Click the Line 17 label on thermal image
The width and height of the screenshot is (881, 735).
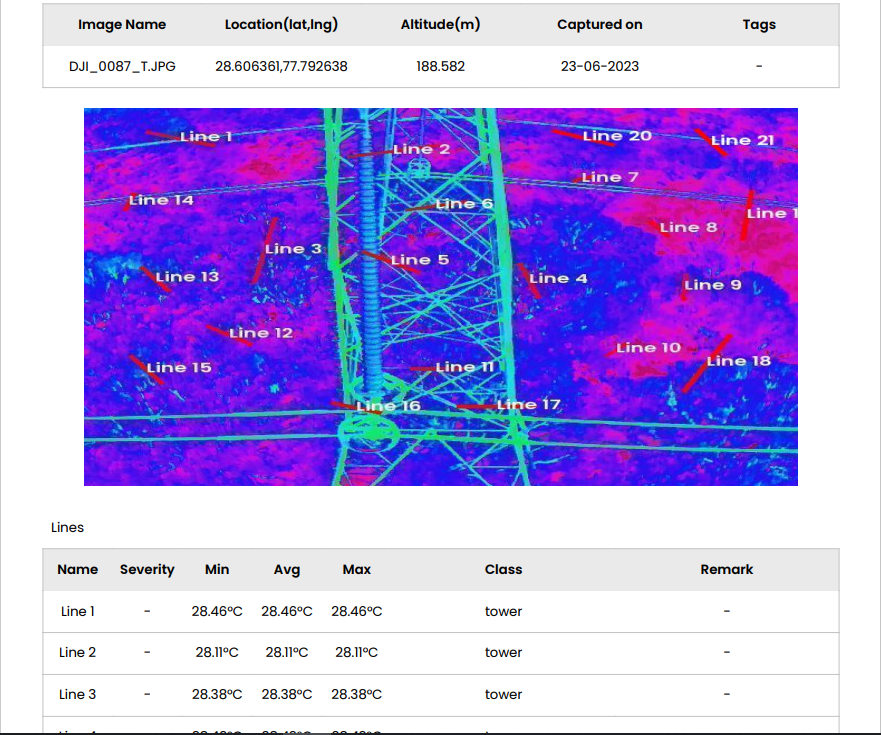click(x=528, y=405)
